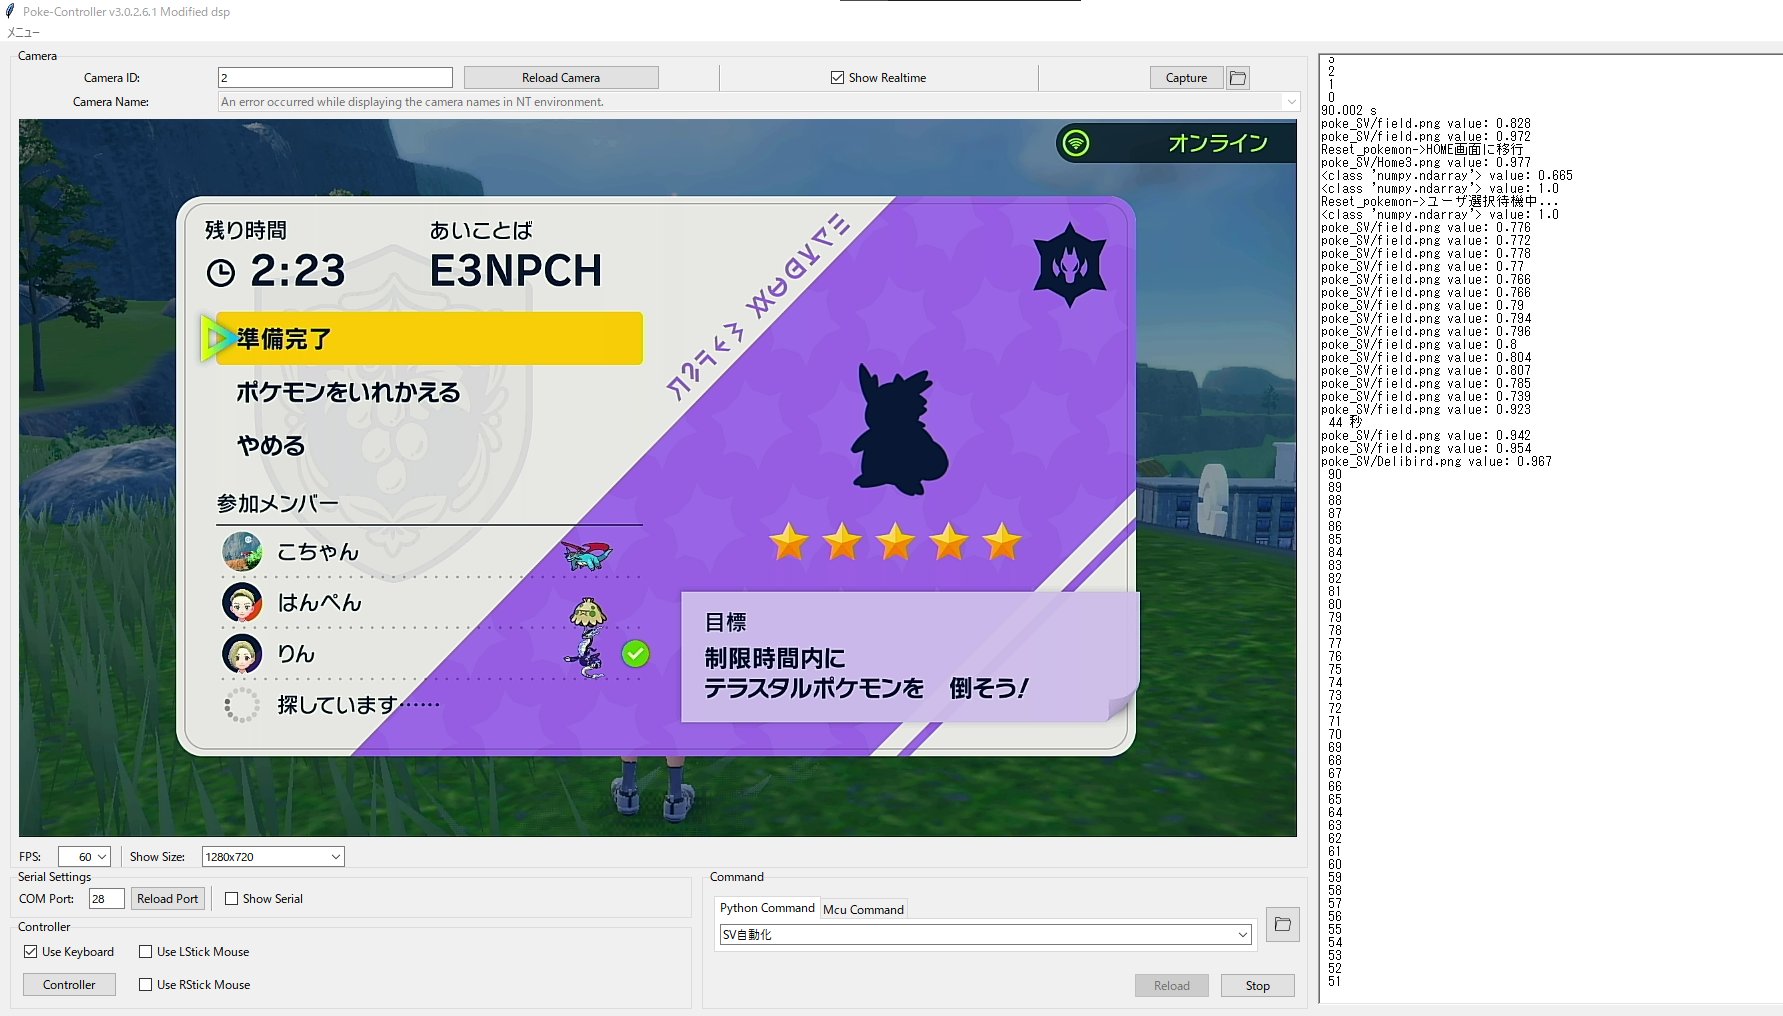The height and width of the screenshot is (1016, 1783).
Task: Click the poke_SV/Delibird.png log line
Action: (1436, 462)
